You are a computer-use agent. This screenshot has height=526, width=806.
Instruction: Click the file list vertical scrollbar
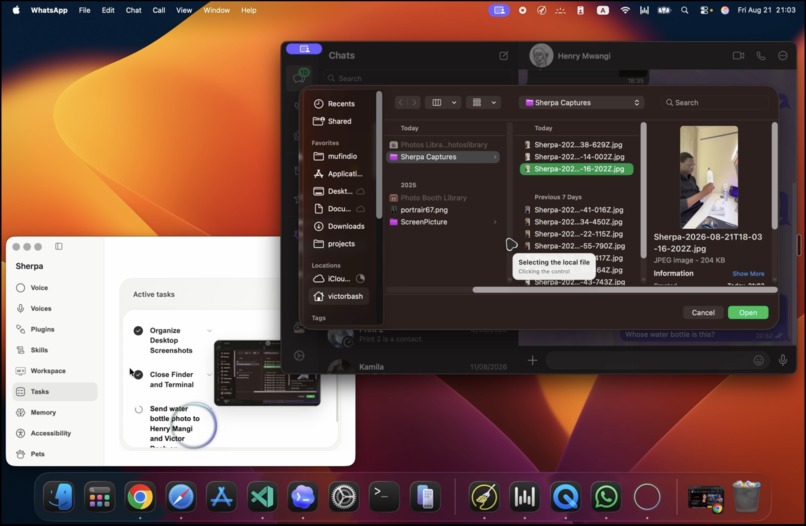tap(643, 190)
